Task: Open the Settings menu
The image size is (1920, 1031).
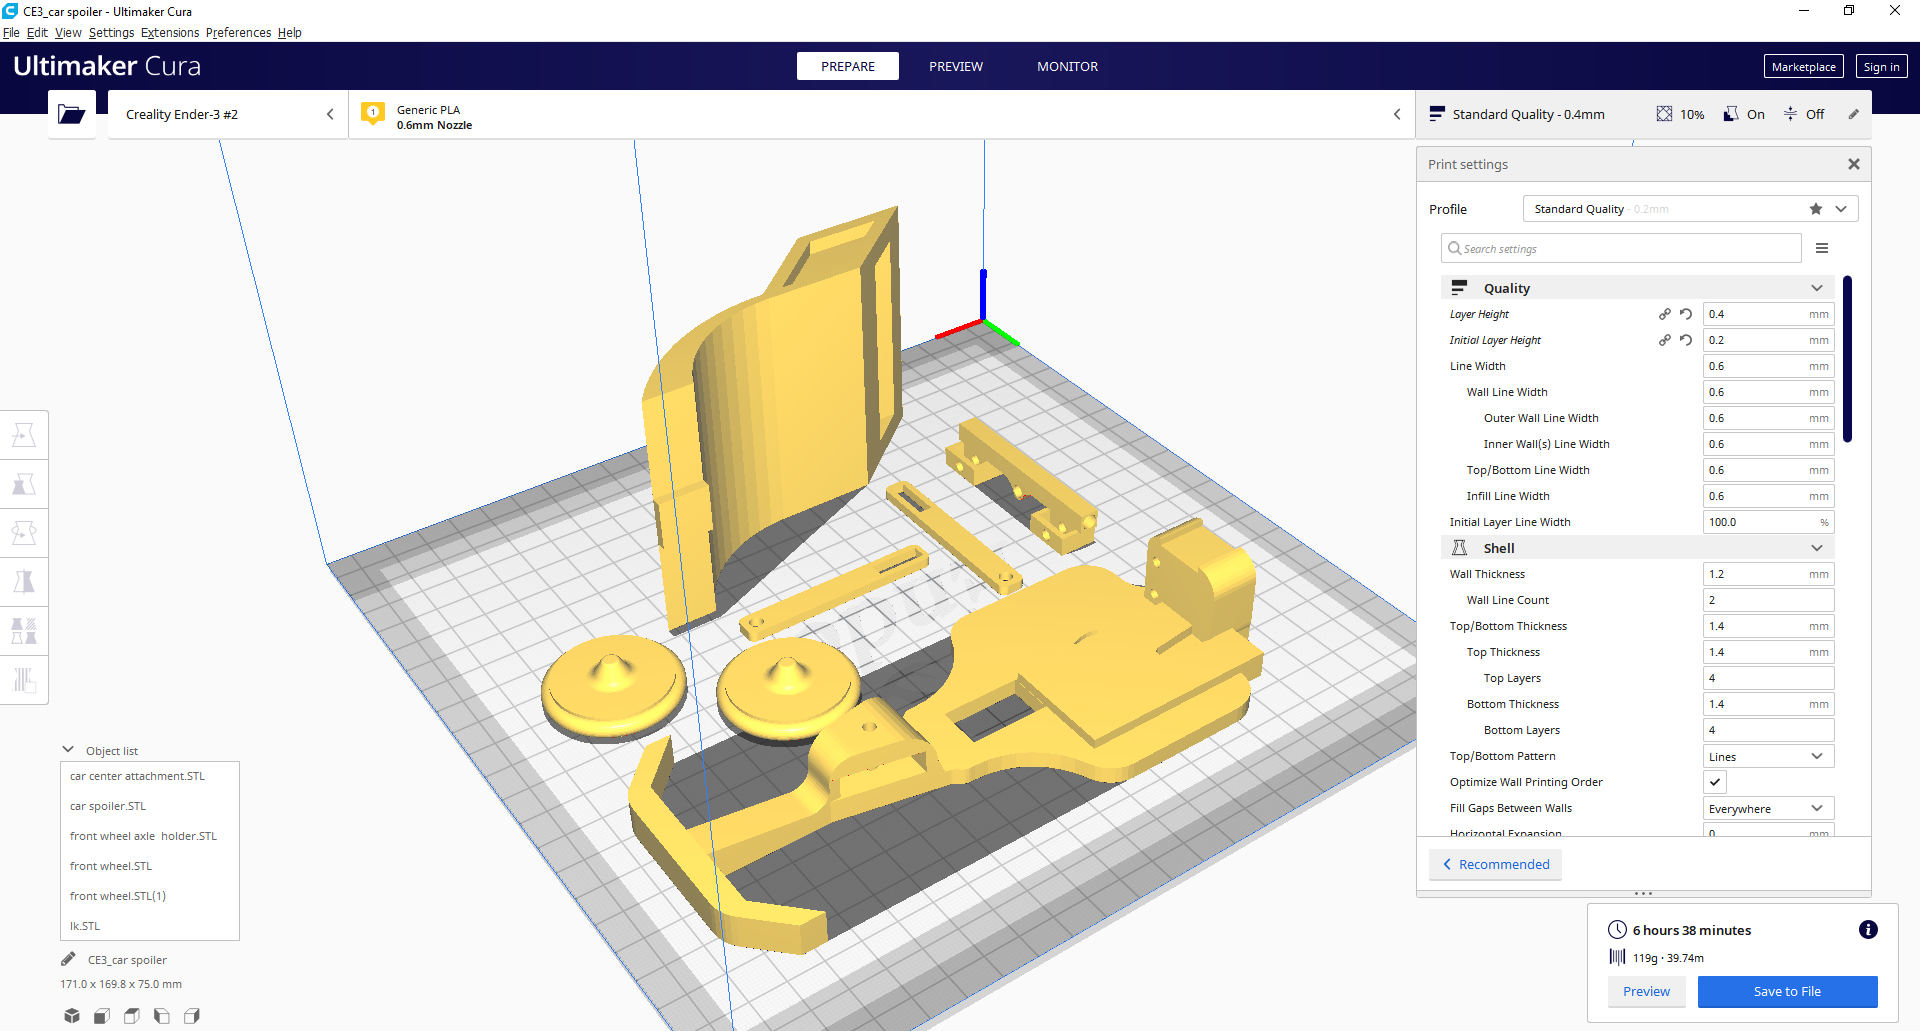Action: click(111, 32)
